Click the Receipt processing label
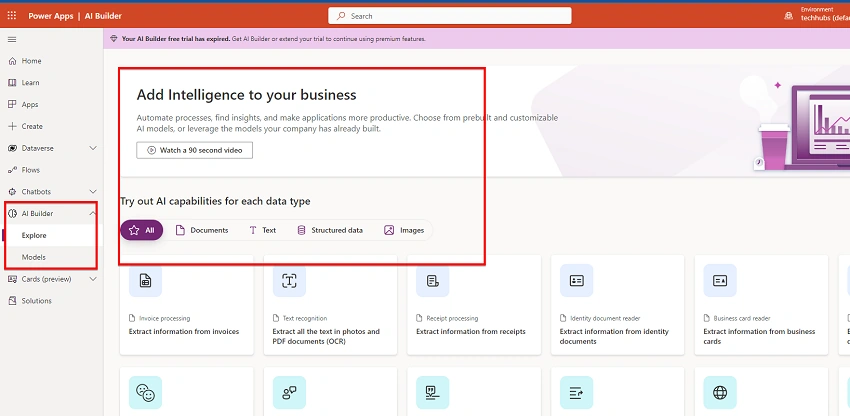This screenshot has height=416, width=850. pyautogui.click(x=452, y=318)
